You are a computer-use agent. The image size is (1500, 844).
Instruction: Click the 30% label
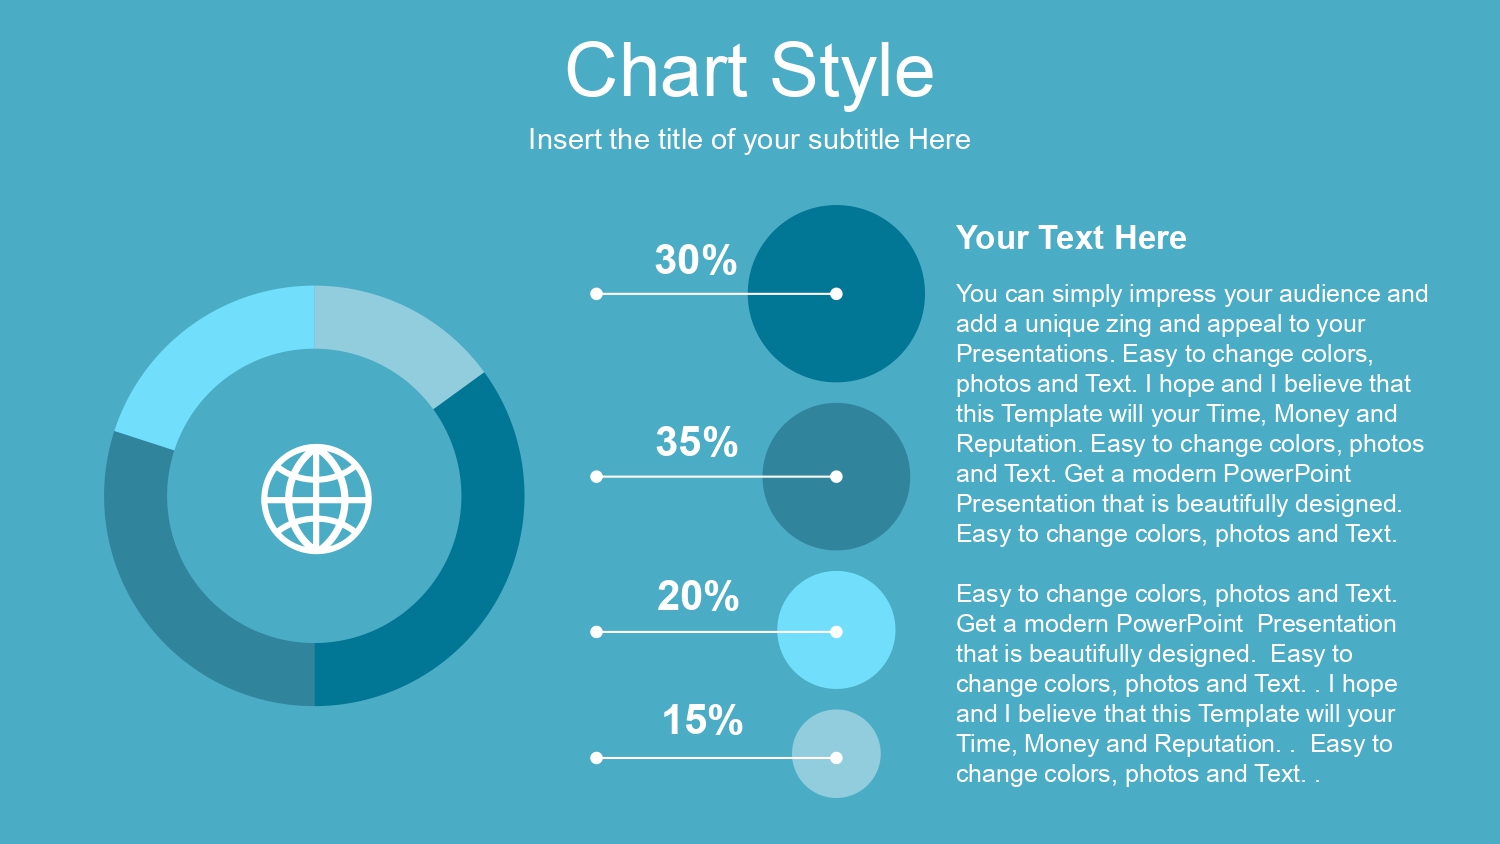pos(696,260)
